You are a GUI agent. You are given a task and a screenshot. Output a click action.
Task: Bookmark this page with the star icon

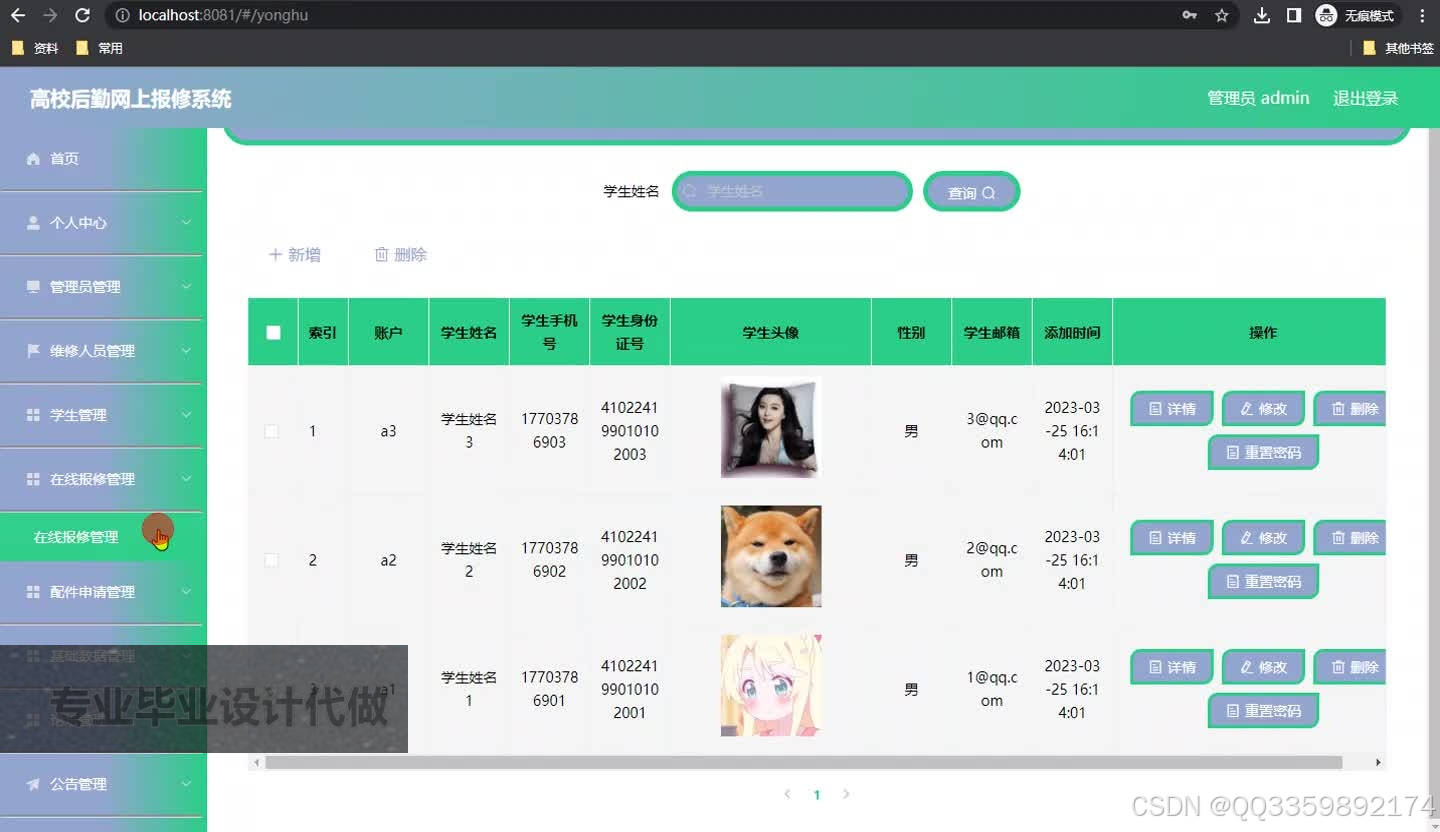pyautogui.click(x=1221, y=15)
